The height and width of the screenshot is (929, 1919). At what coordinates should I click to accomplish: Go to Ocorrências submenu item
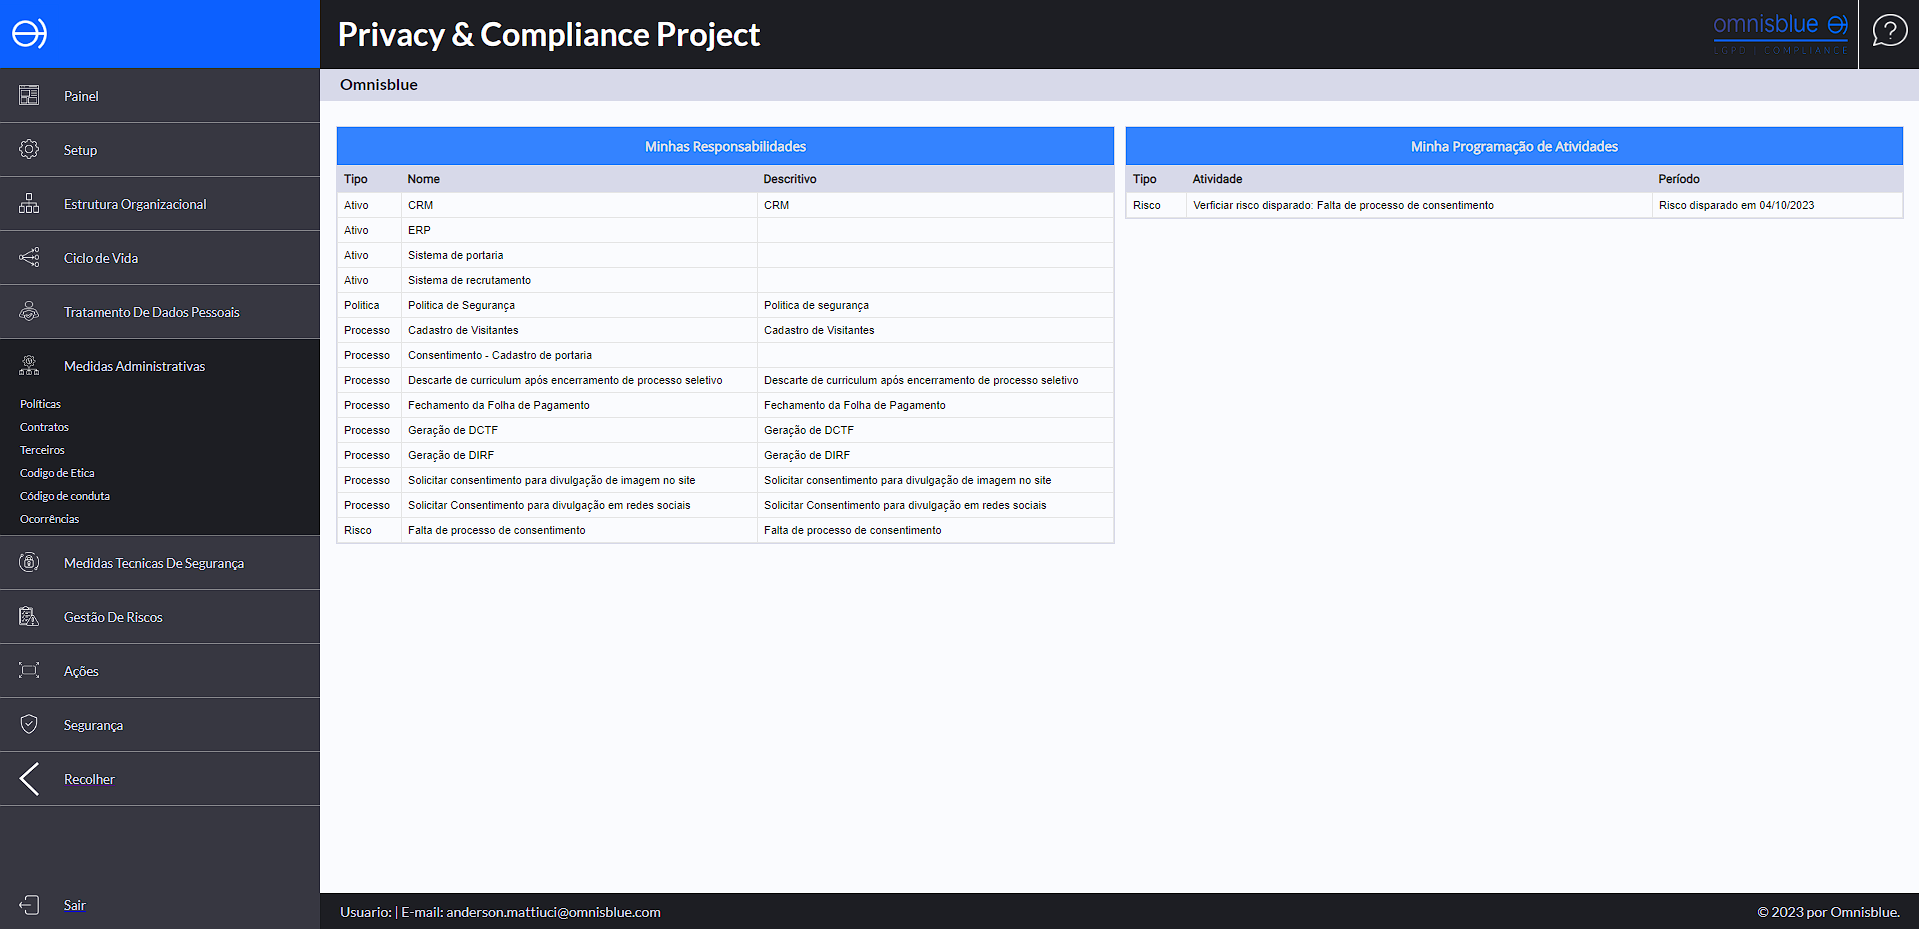(49, 519)
